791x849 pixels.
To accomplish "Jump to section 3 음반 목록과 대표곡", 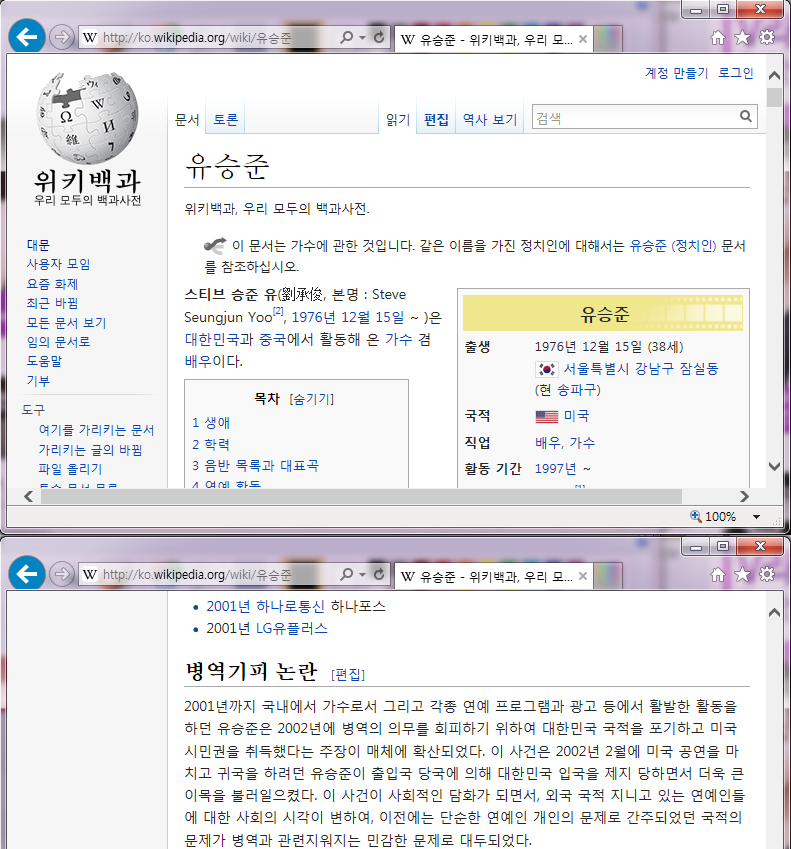I will click(256, 466).
